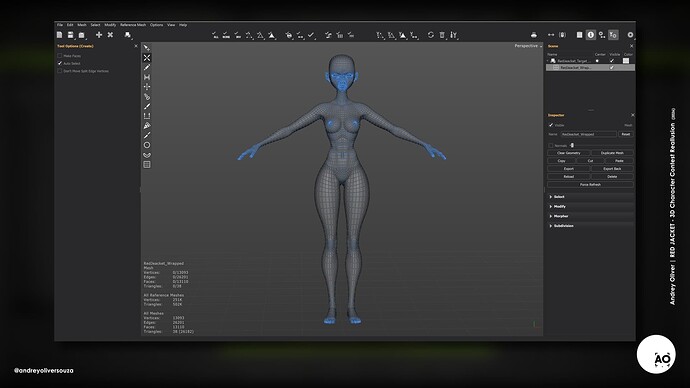Enable the Normals checkbox in Inspector
690x388 pixels.
(x=551, y=145)
